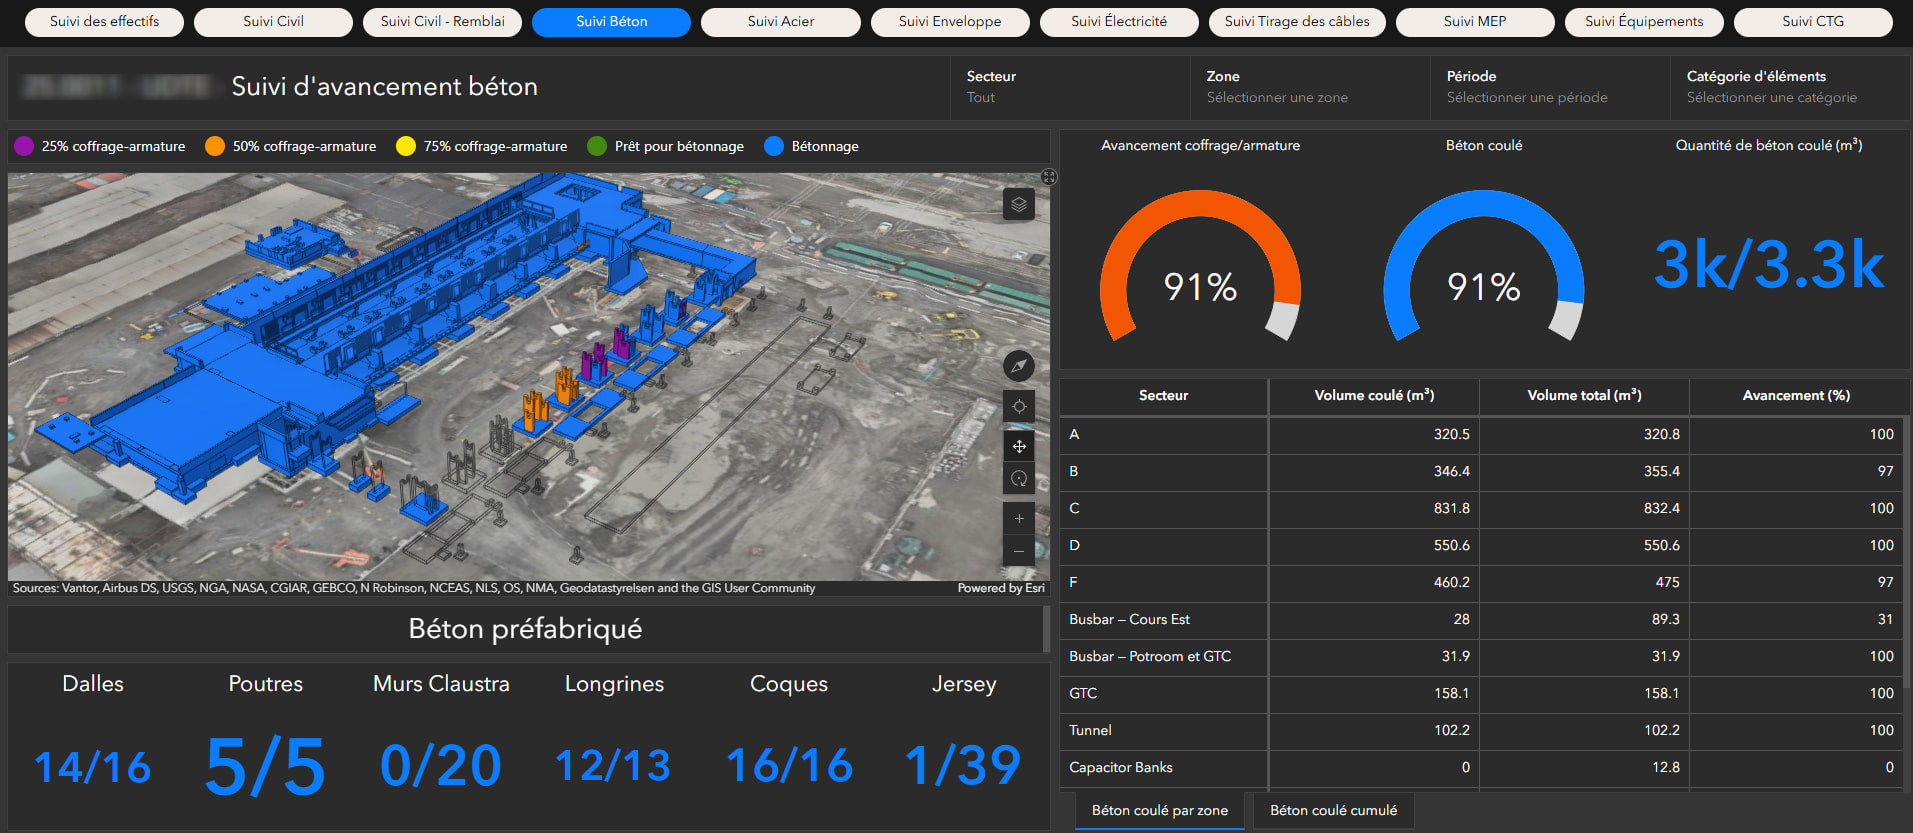Viewport: 1913px width, 833px height.
Task: Click the crosshair locate button on map
Action: click(x=1018, y=406)
